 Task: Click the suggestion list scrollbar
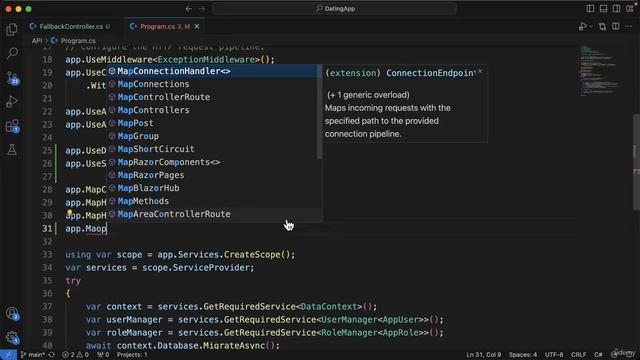coord(319,112)
